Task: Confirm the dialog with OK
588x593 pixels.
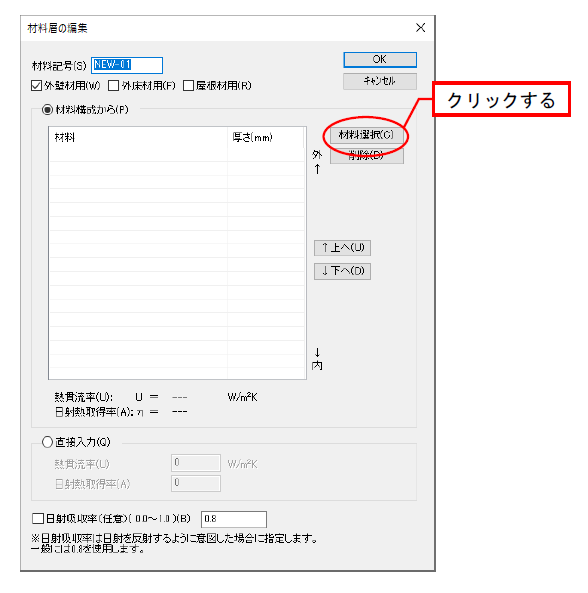Action: click(x=380, y=60)
